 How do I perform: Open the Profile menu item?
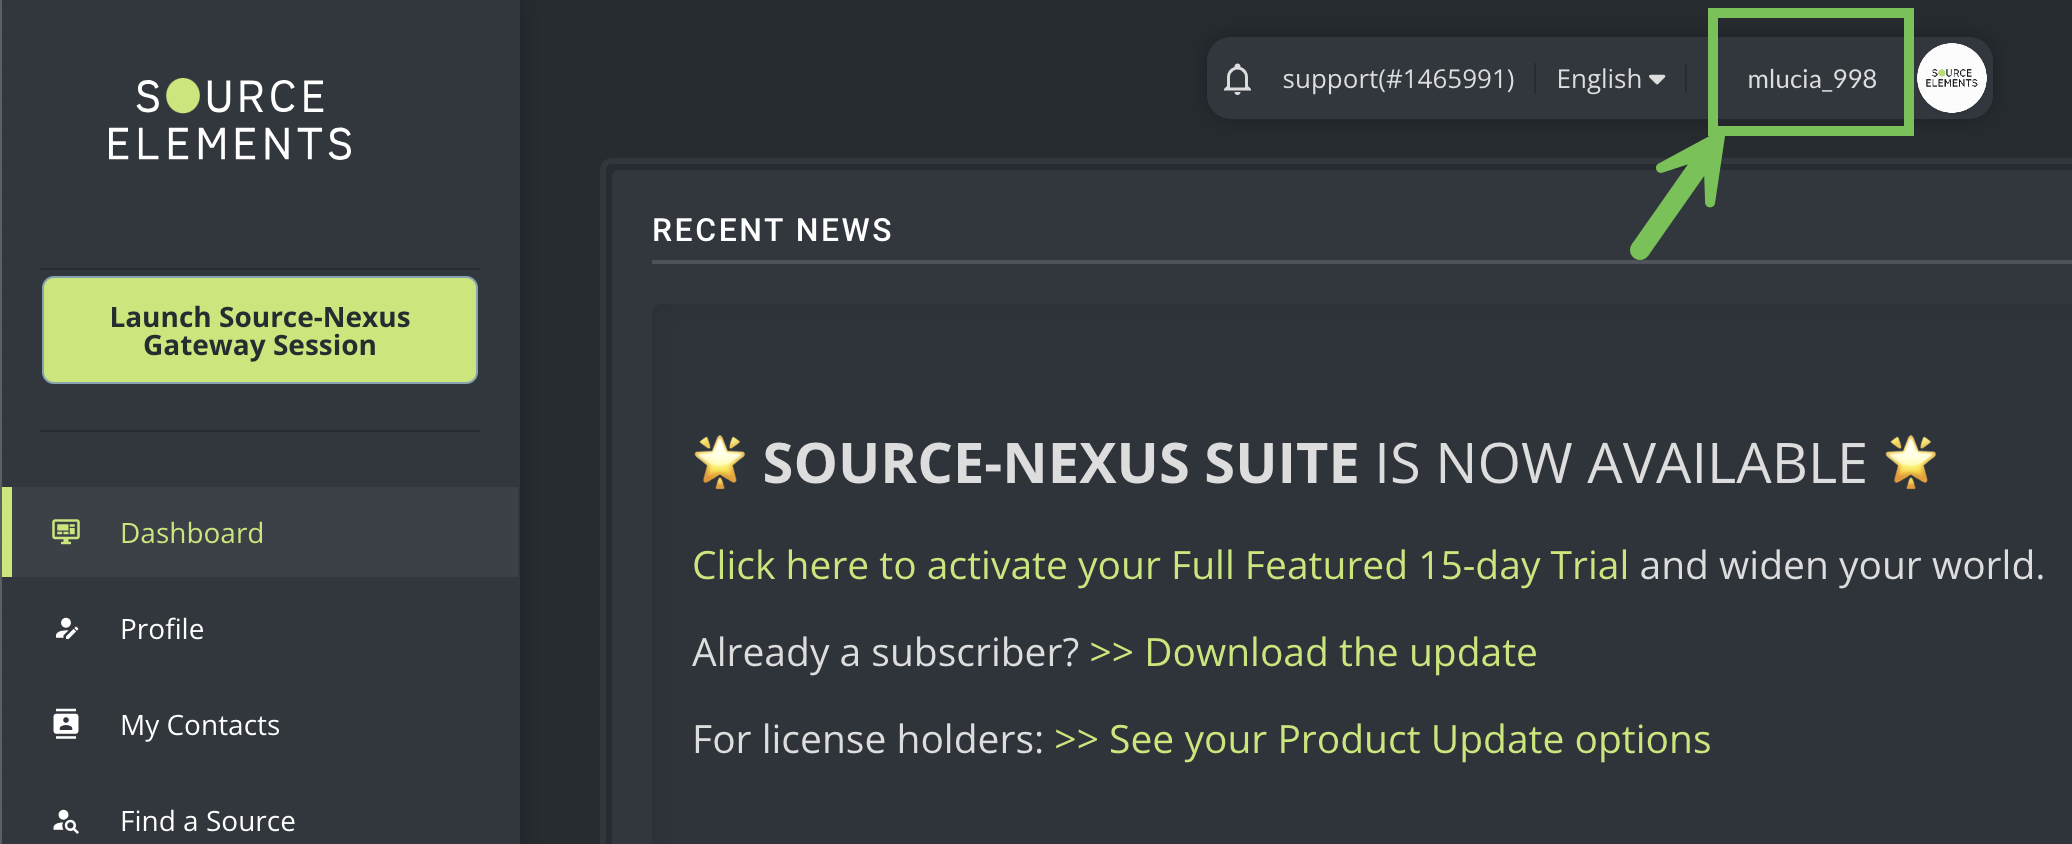tap(162, 629)
